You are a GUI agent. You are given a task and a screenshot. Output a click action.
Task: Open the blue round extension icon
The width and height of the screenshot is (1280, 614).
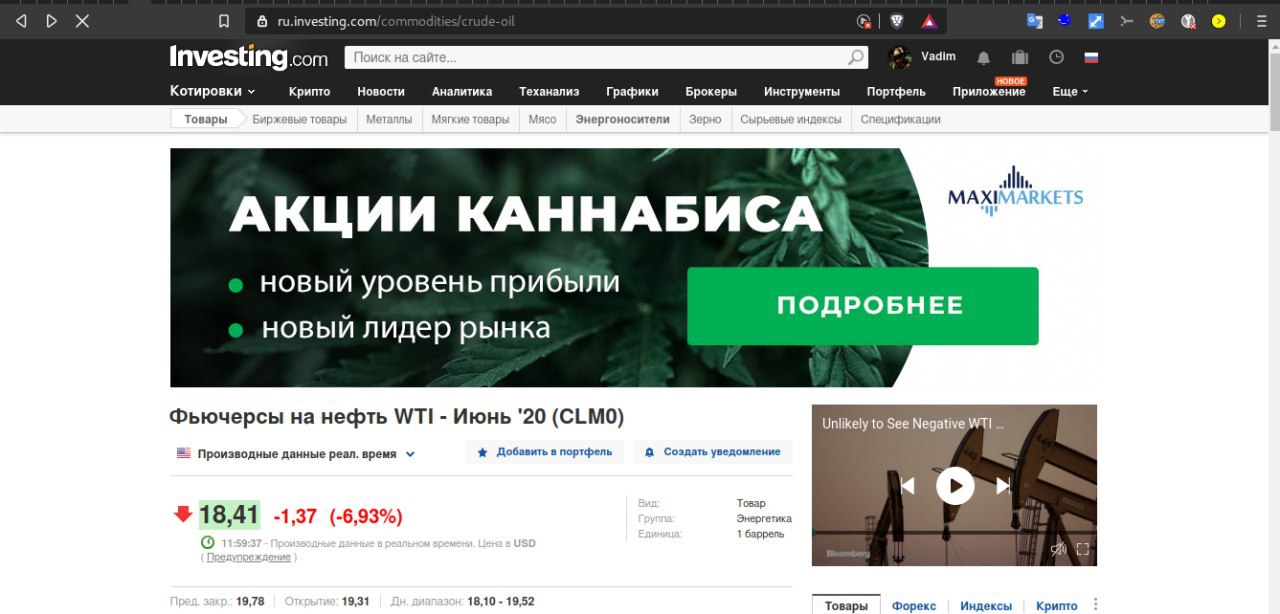coord(1065,19)
